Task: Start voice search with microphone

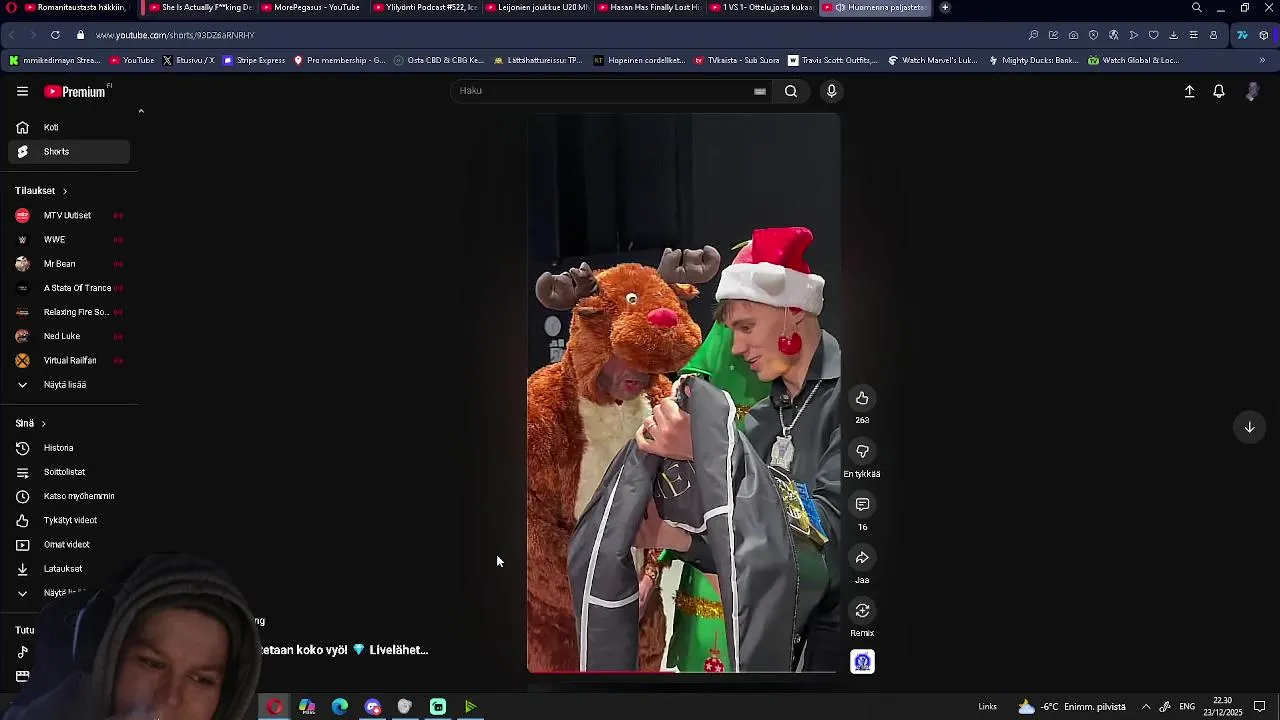Action: click(x=831, y=91)
